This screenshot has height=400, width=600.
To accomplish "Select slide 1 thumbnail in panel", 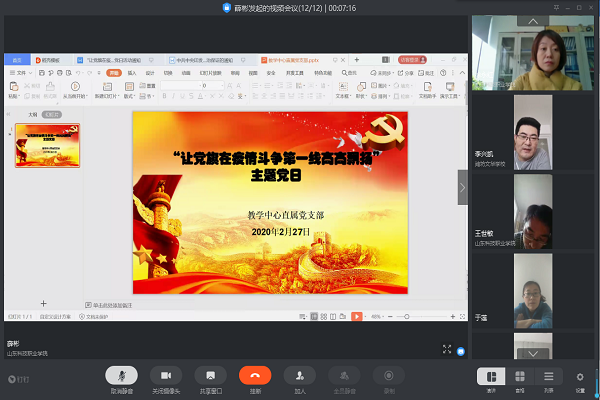I will pyautogui.click(x=47, y=145).
